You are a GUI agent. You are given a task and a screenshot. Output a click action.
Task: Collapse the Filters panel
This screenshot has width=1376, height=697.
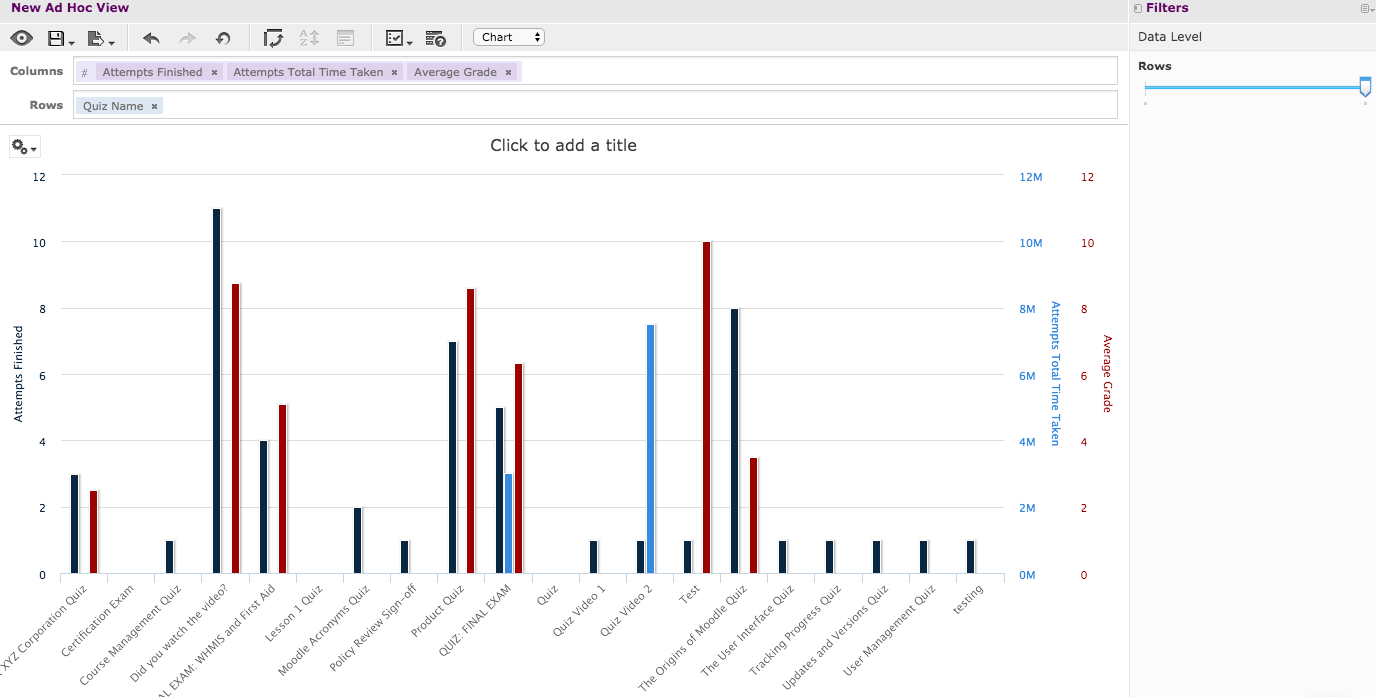coord(1139,9)
